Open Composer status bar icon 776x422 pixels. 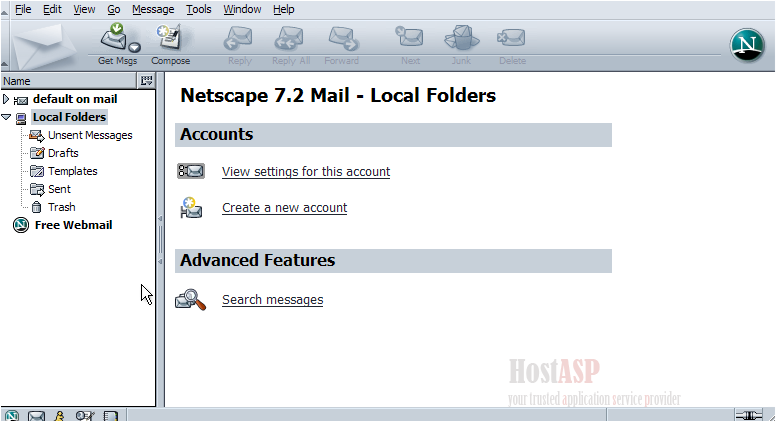click(85, 416)
